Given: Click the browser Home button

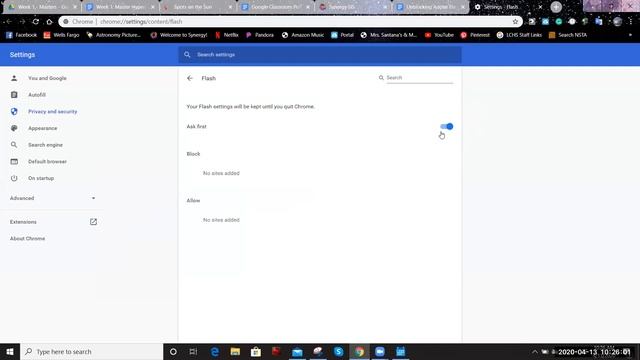Looking at the screenshot, I should click(x=49, y=22).
